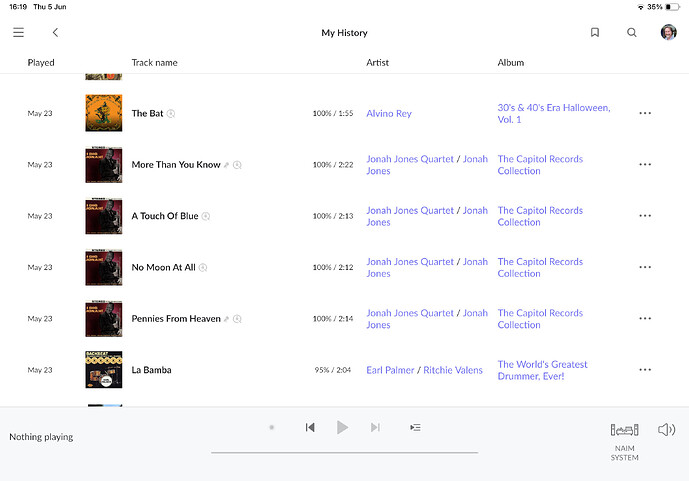
Task: Open the user profile avatar
Action: click(668, 33)
